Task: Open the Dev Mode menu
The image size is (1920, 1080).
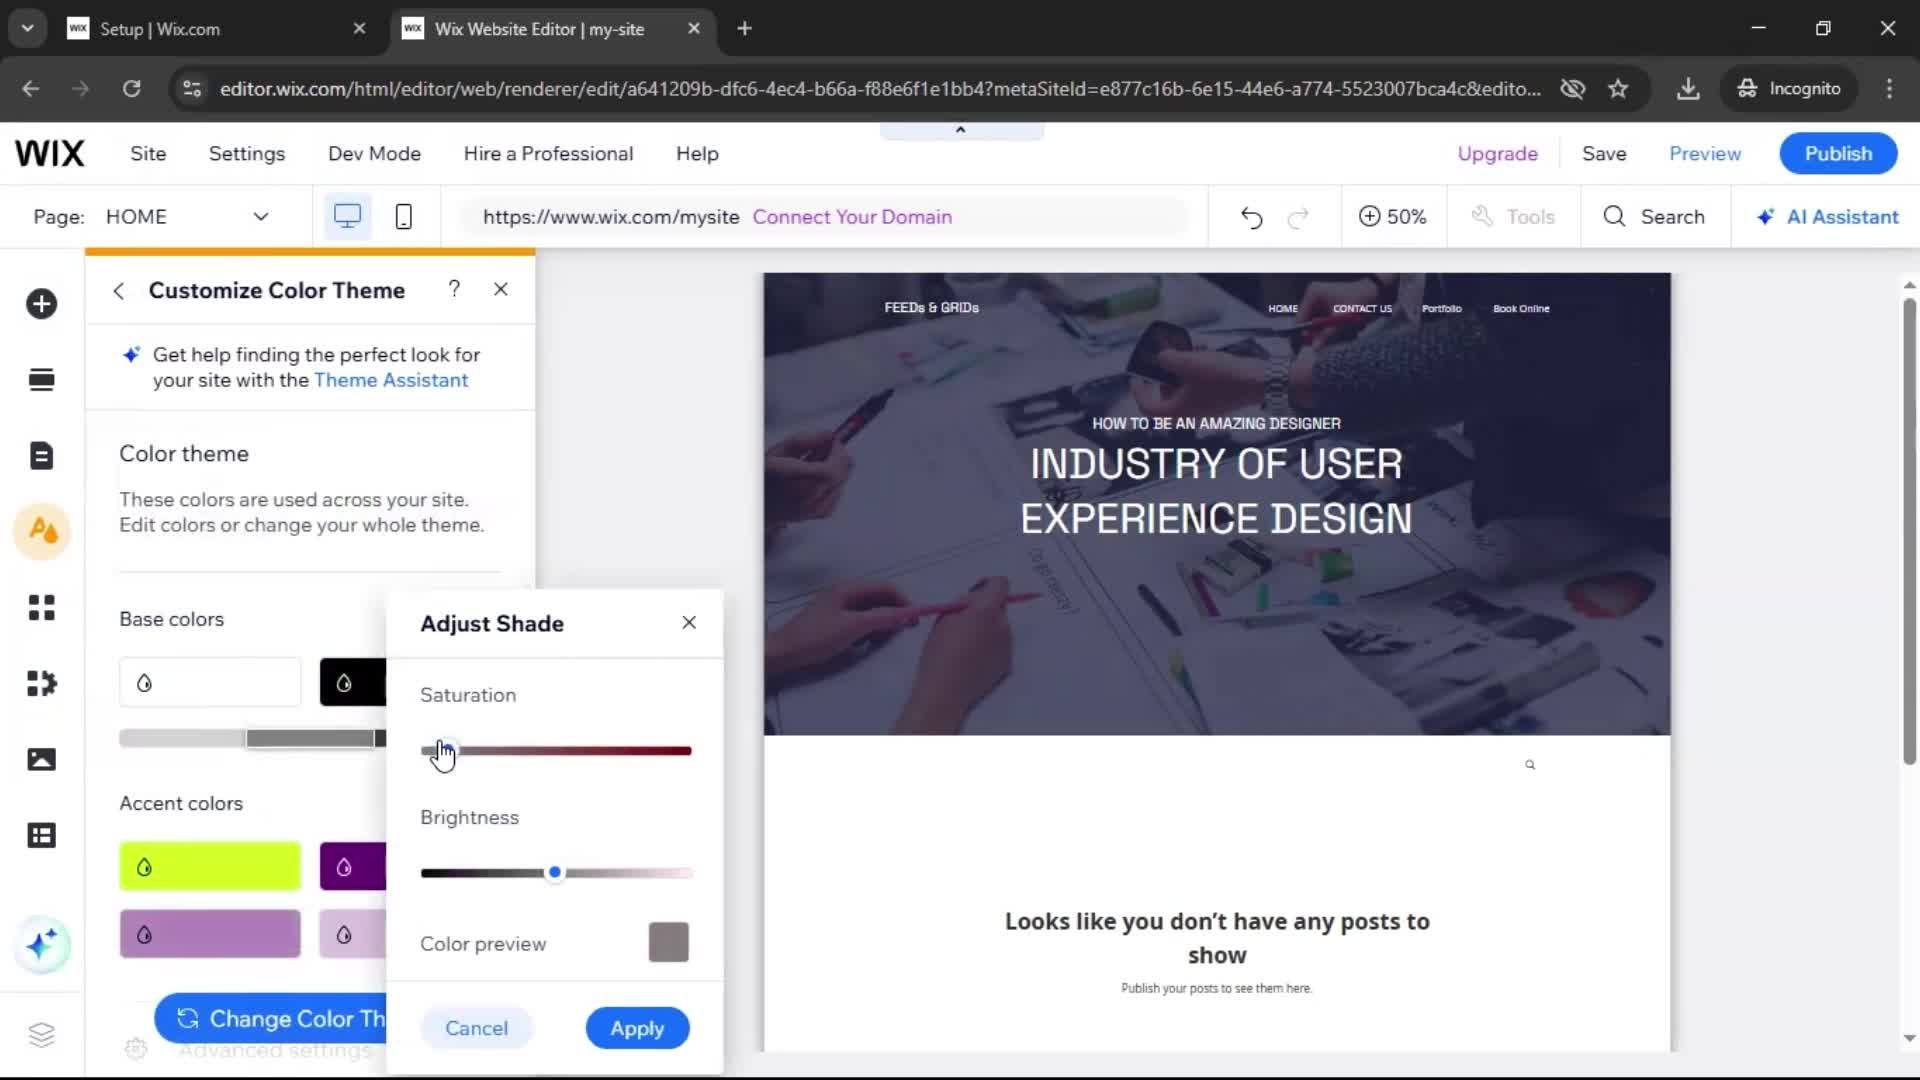Action: pyautogui.click(x=374, y=154)
